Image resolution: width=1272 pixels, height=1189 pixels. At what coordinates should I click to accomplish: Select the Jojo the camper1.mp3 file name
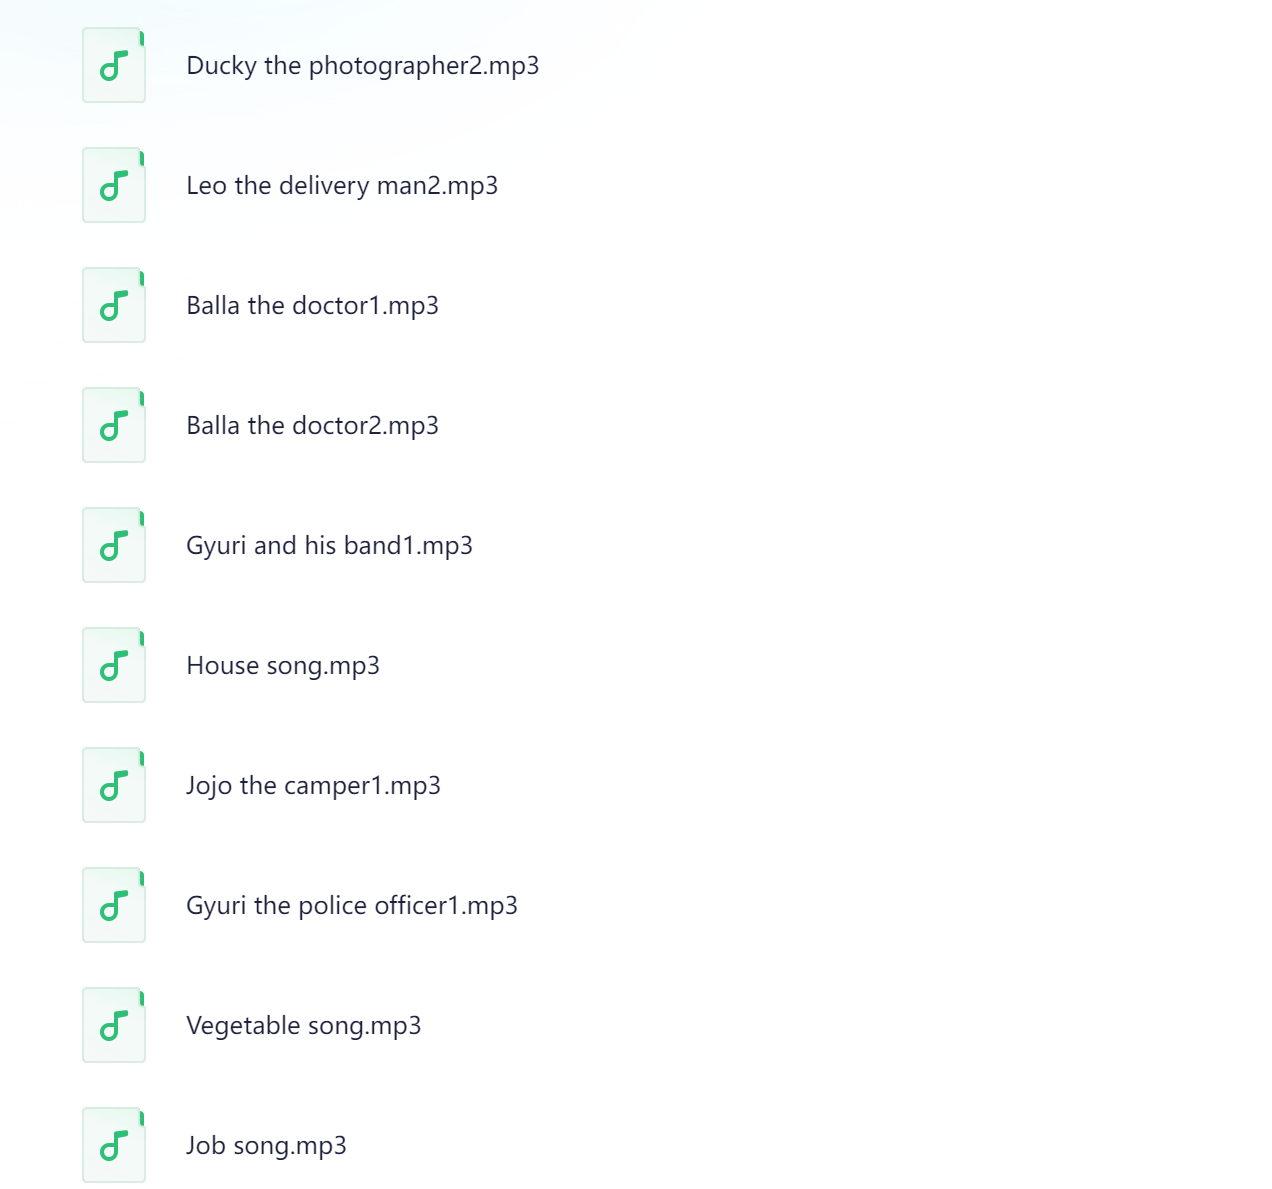[314, 786]
